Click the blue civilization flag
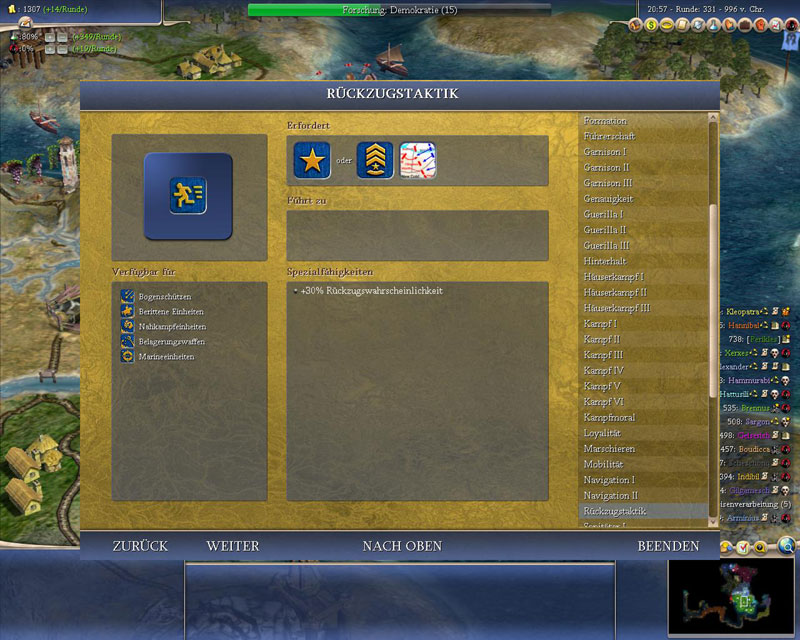 [790, 42]
